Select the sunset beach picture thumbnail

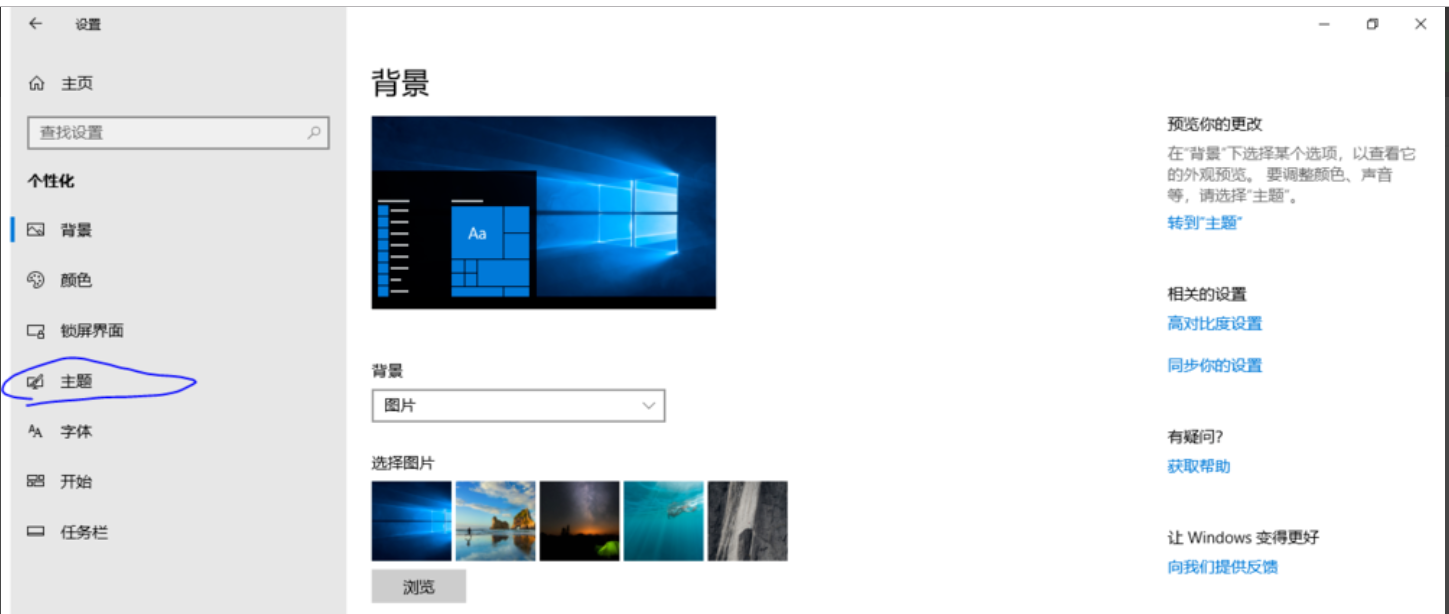[496, 521]
